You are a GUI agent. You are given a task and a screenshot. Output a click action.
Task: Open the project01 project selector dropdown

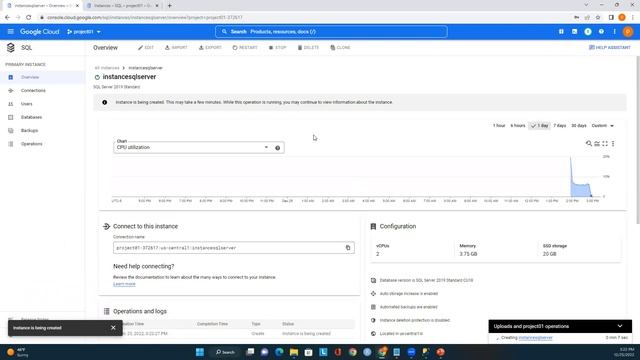(x=84, y=31)
